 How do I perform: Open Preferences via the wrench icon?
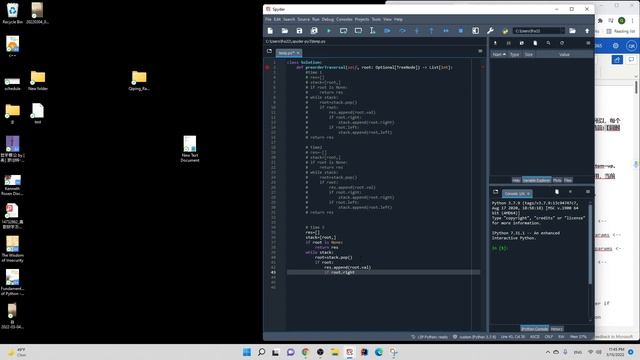click(490, 31)
